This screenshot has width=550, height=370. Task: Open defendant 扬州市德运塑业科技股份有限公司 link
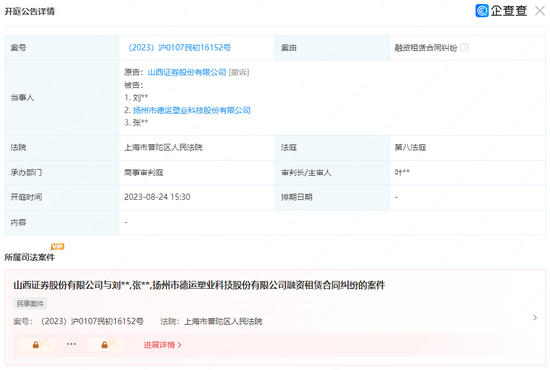coord(192,110)
